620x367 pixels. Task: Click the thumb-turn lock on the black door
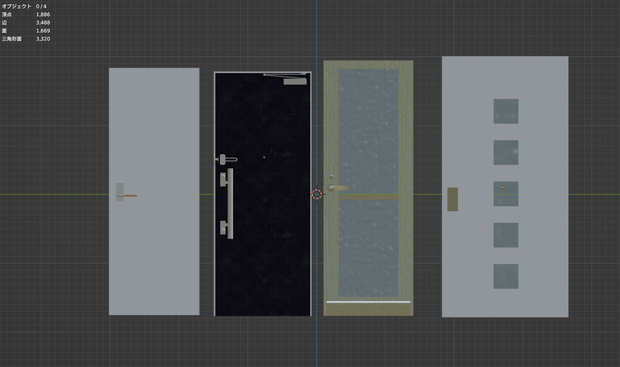pyautogui.click(x=227, y=159)
